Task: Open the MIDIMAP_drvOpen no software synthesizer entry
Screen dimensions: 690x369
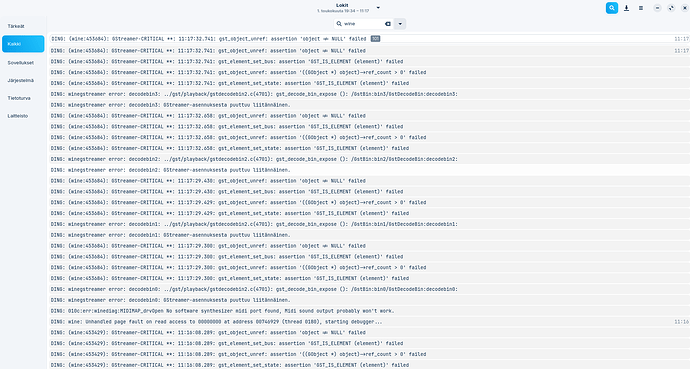Action: point(369,311)
